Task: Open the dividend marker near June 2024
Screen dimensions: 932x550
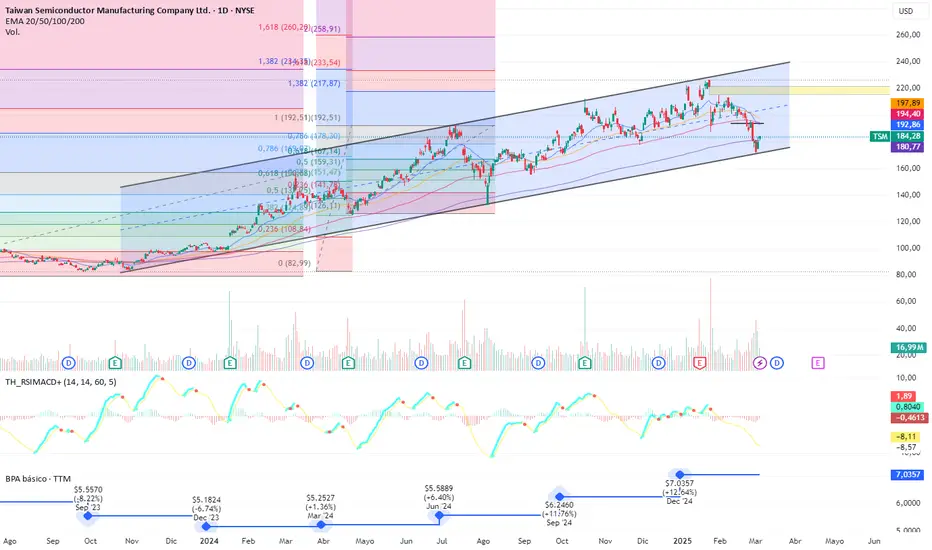Action: coord(421,363)
